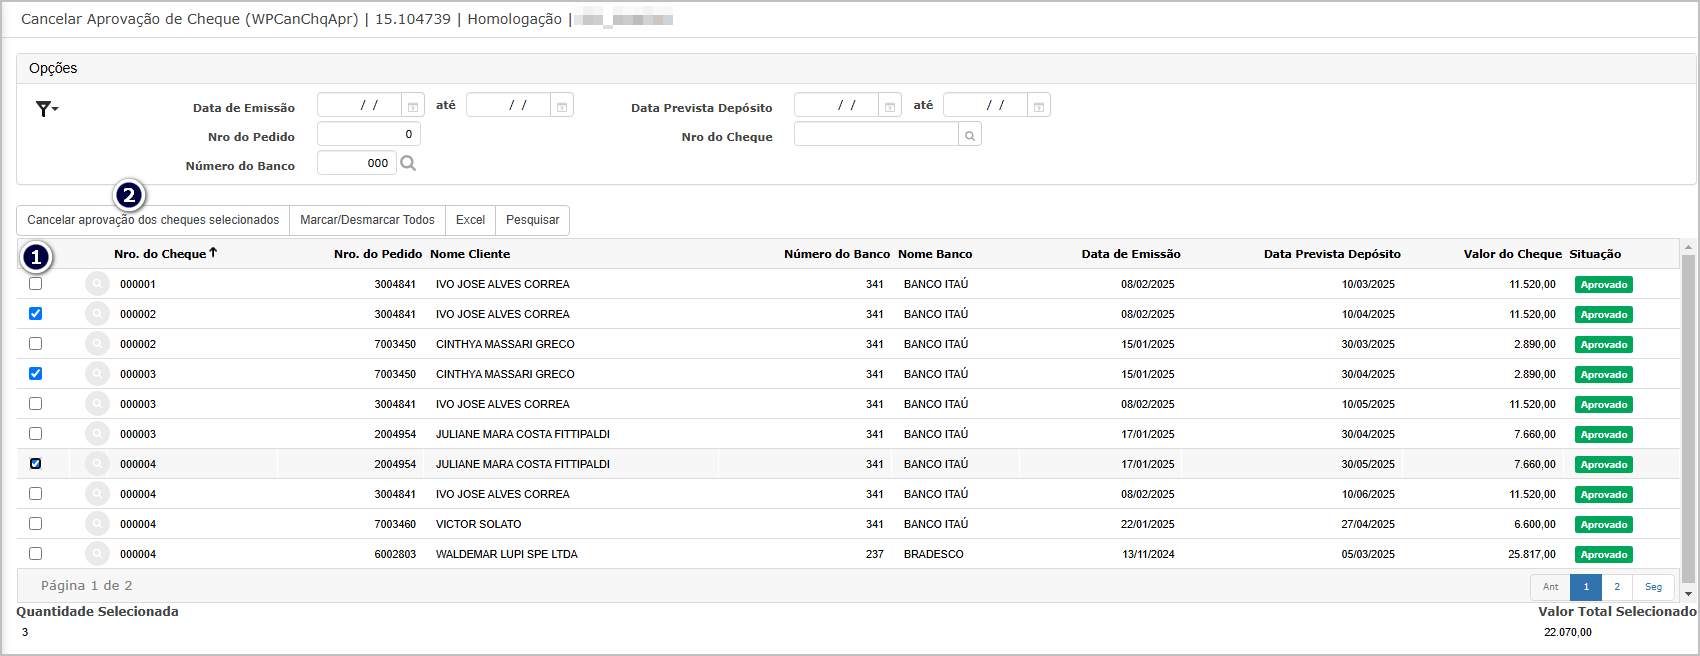Viewport: 1700px width, 656px height.
Task: Open the filter funnel dropdown in Opções
Action: click(46, 109)
